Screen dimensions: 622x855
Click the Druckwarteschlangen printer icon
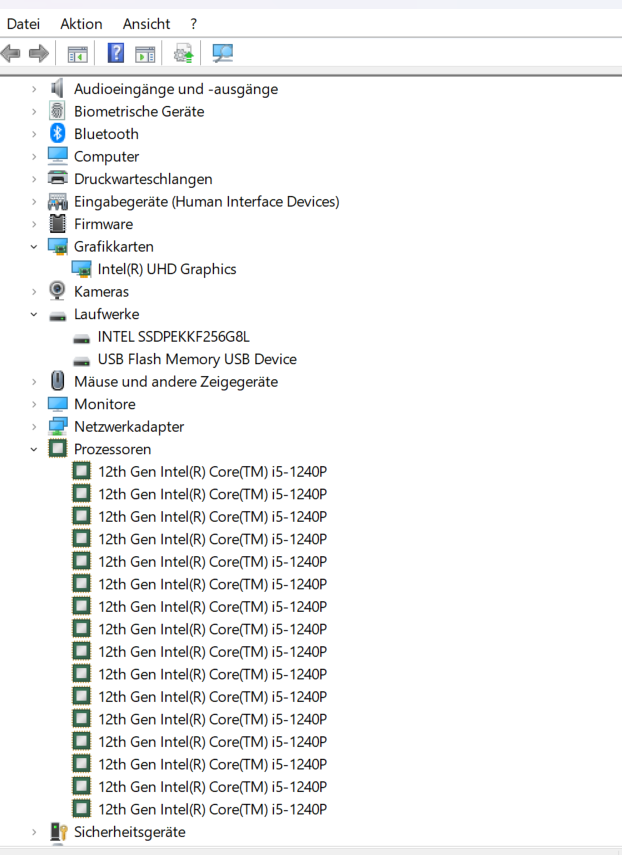[57, 178]
